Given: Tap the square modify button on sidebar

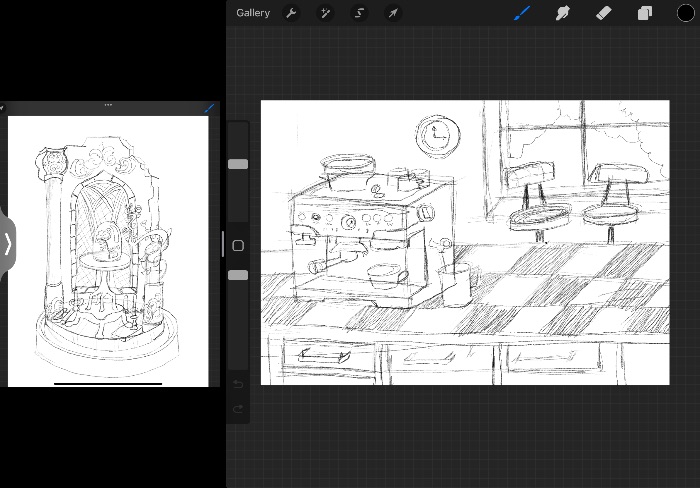Looking at the screenshot, I should coord(238,246).
